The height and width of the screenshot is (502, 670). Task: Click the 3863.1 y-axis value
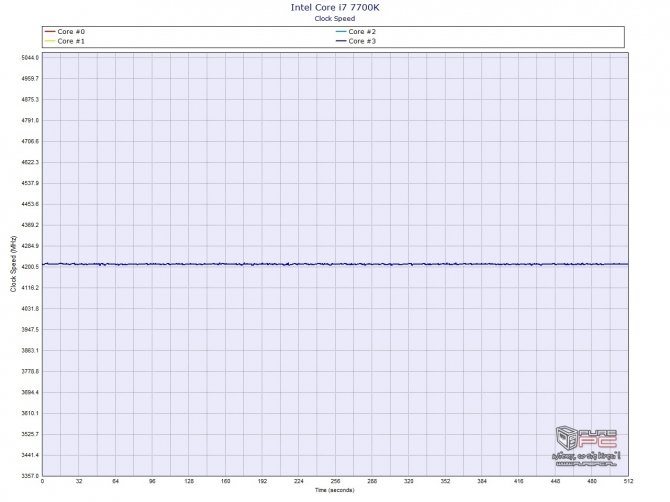tap(30, 350)
